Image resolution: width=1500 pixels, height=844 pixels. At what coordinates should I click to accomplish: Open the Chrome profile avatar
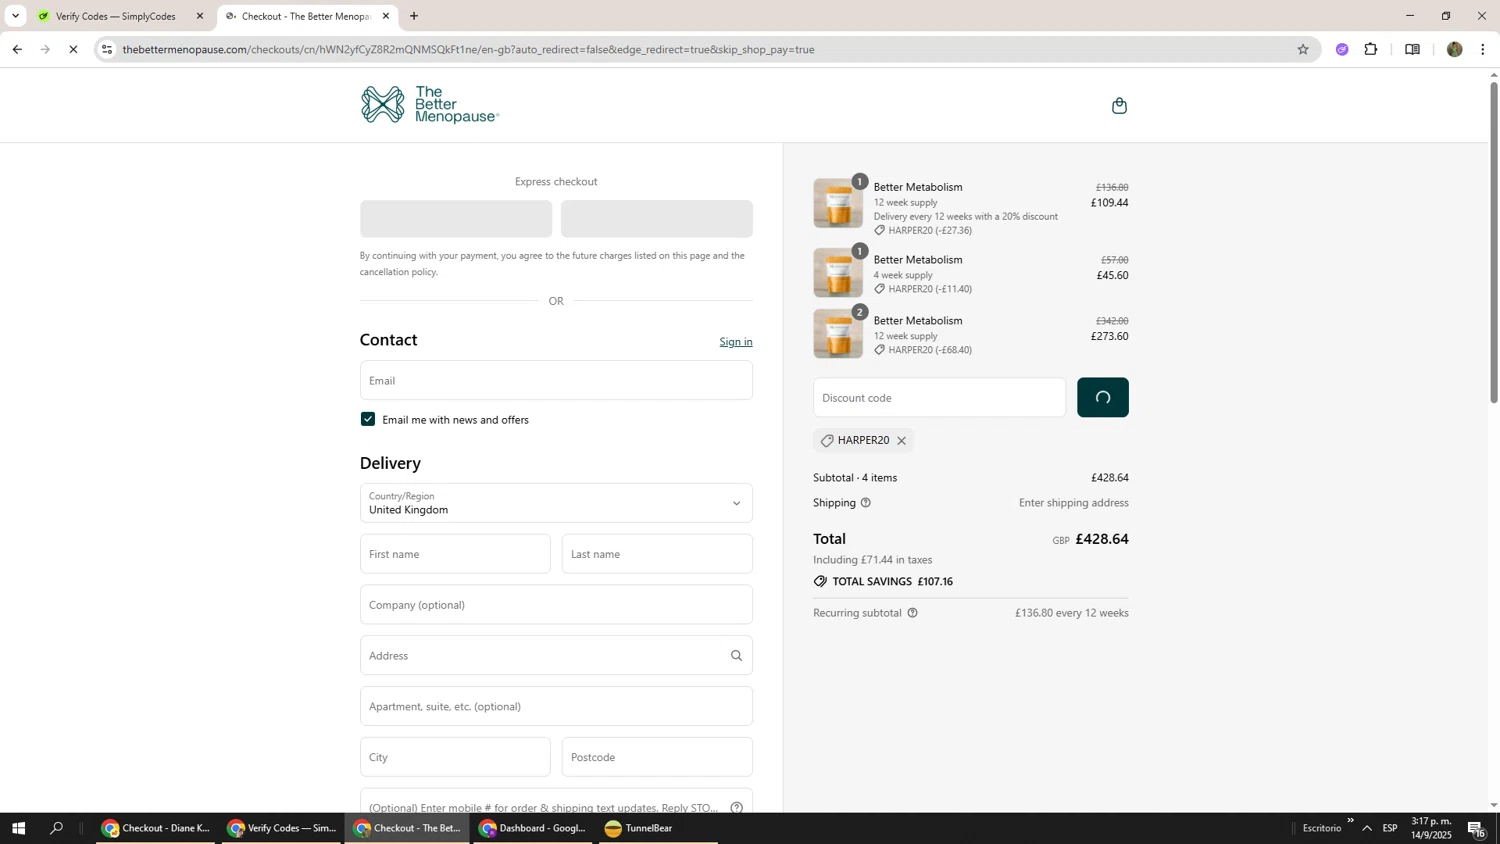(1454, 49)
